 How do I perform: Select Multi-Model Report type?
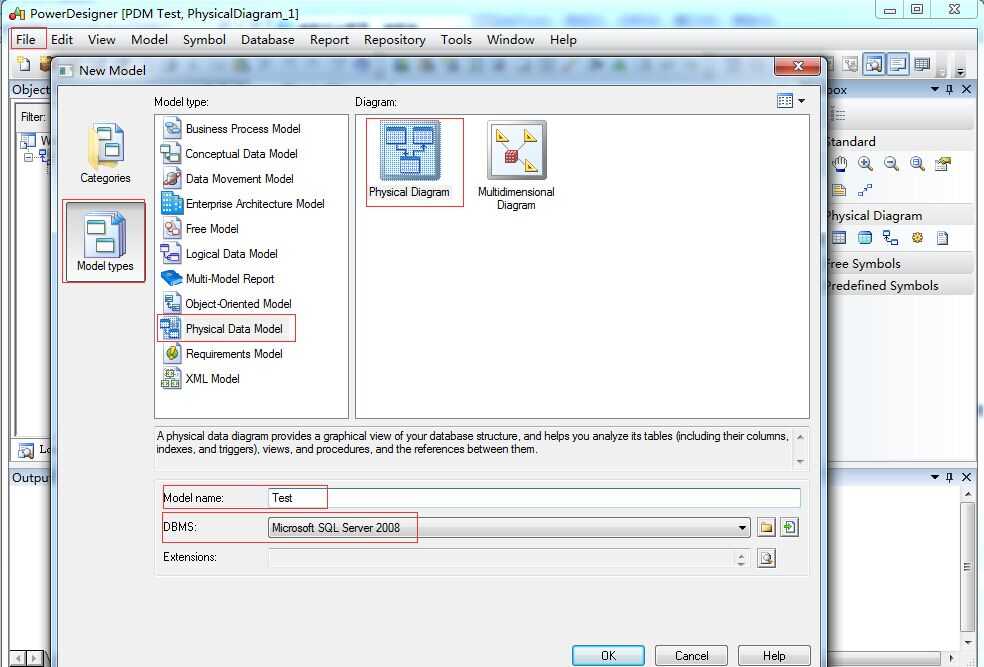click(218, 279)
